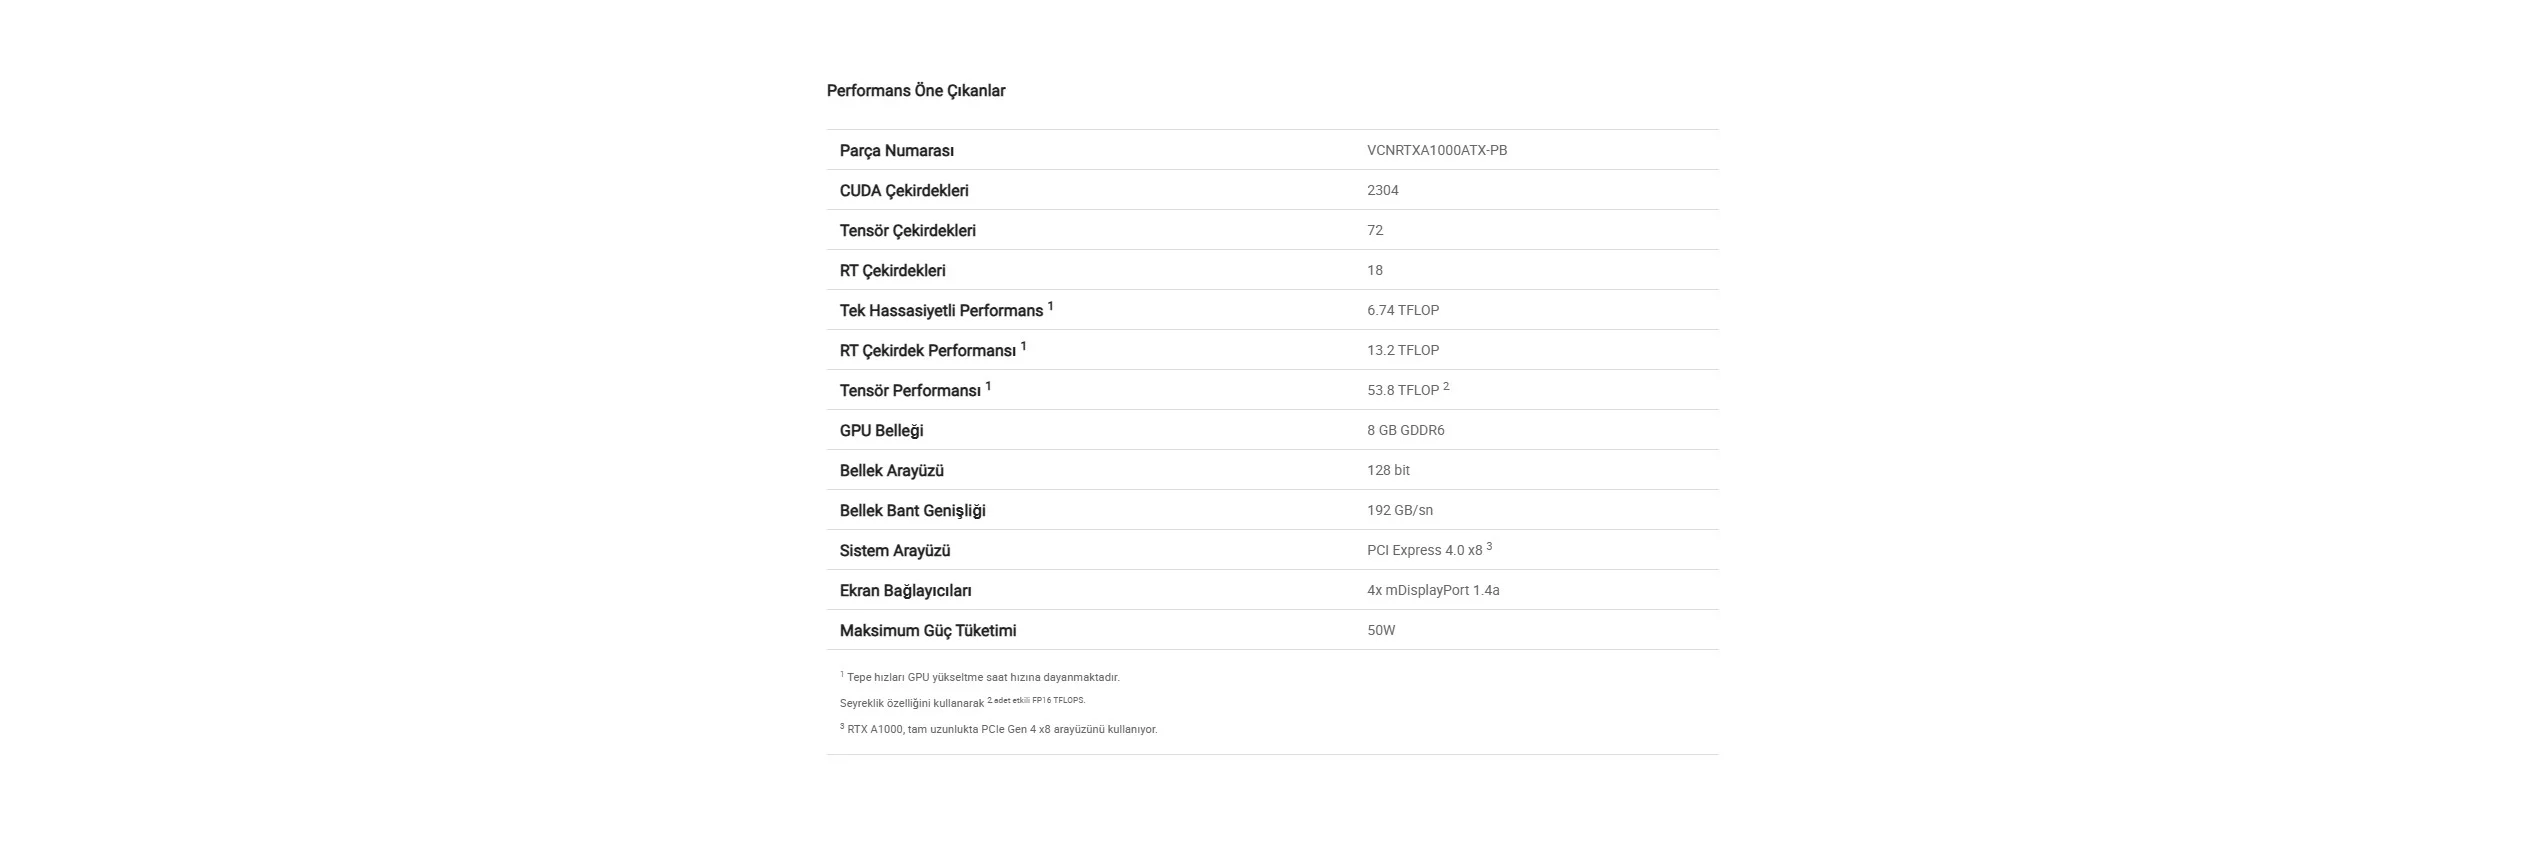Click the Parça Numarası row label
Screen dimensions: 2543x854
click(x=896, y=151)
